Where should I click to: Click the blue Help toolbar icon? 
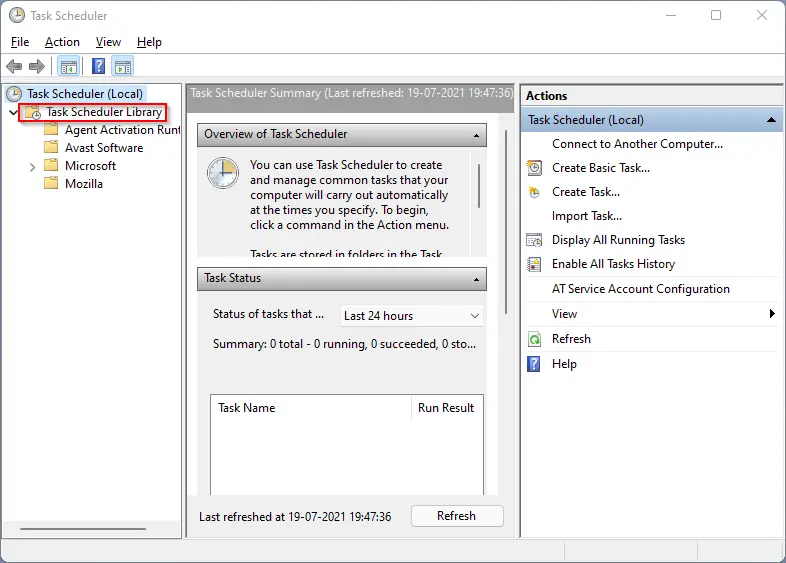click(x=98, y=66)
